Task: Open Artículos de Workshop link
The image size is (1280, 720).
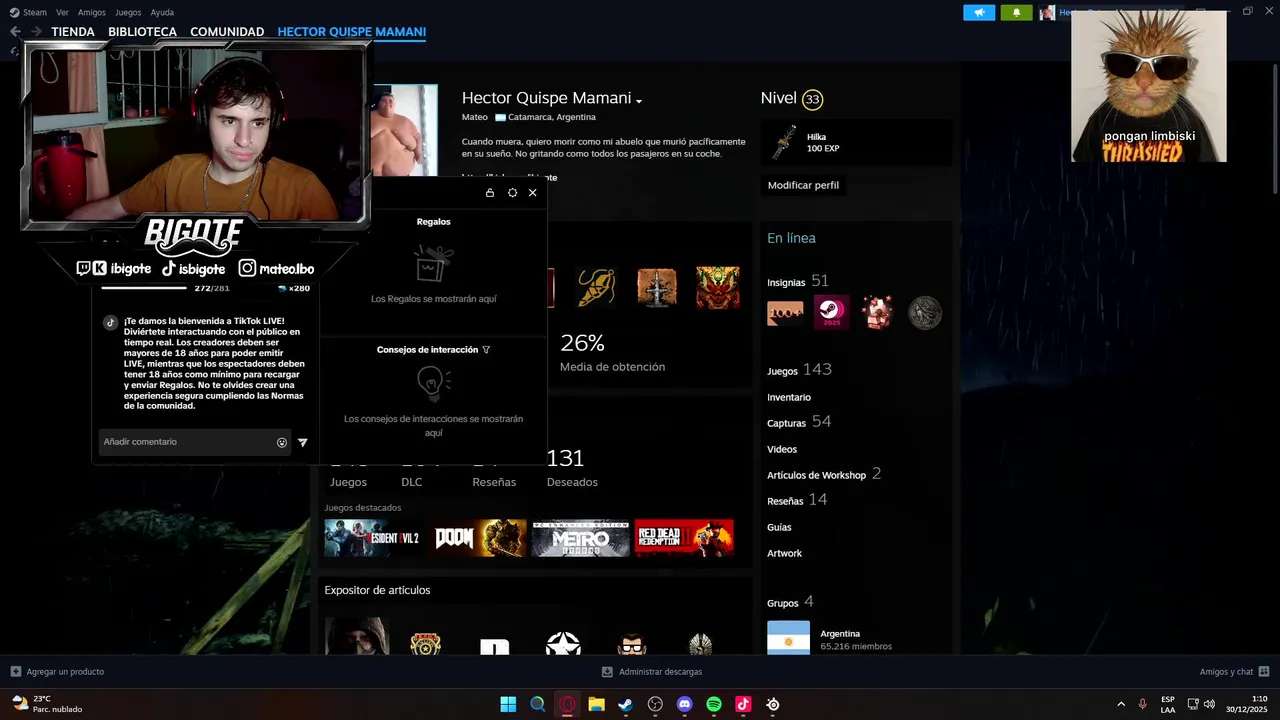Action: pyautogui.click(x=824, y=474)
